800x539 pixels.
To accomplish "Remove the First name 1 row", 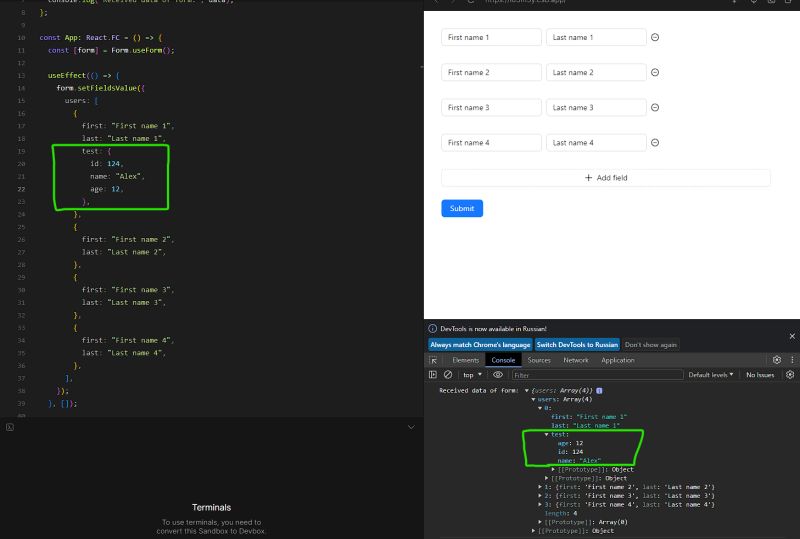I will pos(655,37).
